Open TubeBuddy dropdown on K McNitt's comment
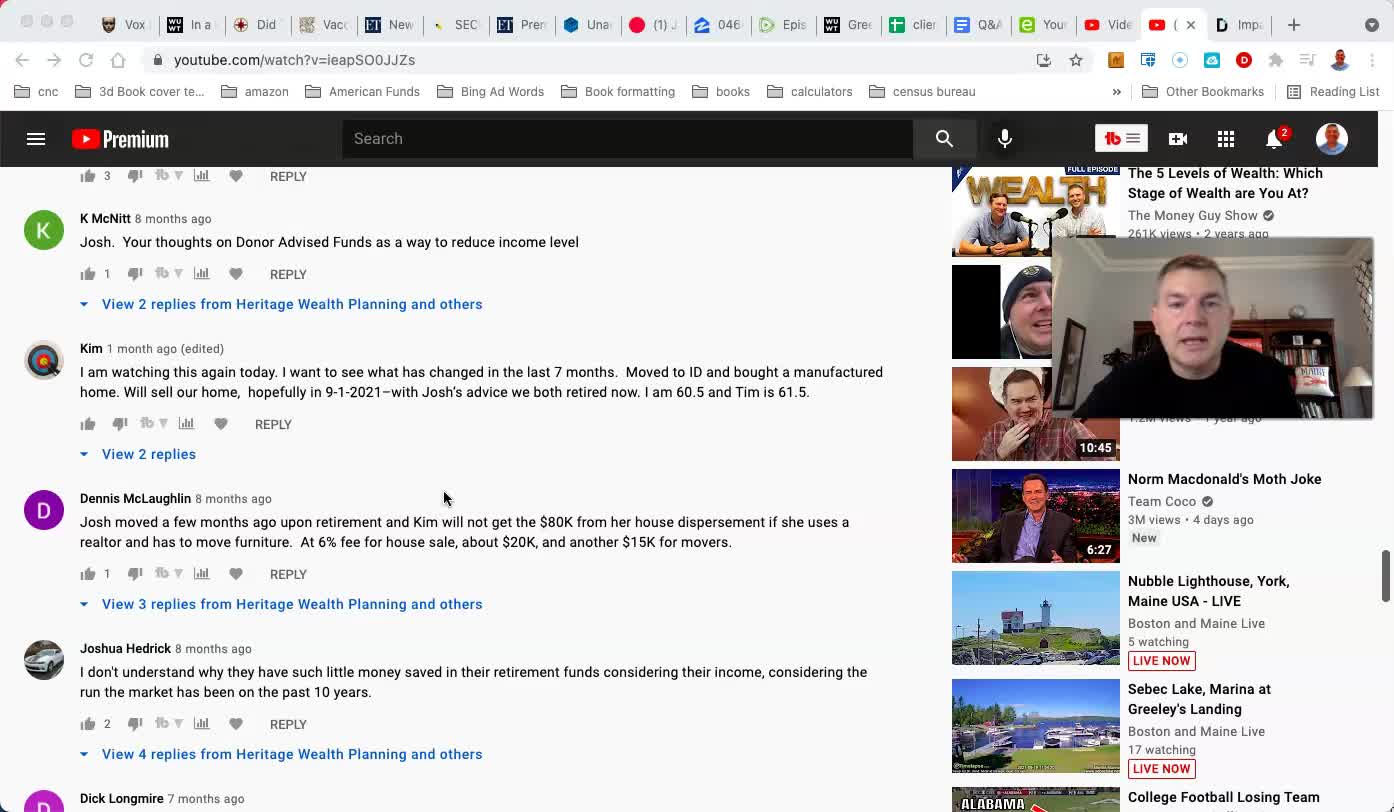 [168, 274]
